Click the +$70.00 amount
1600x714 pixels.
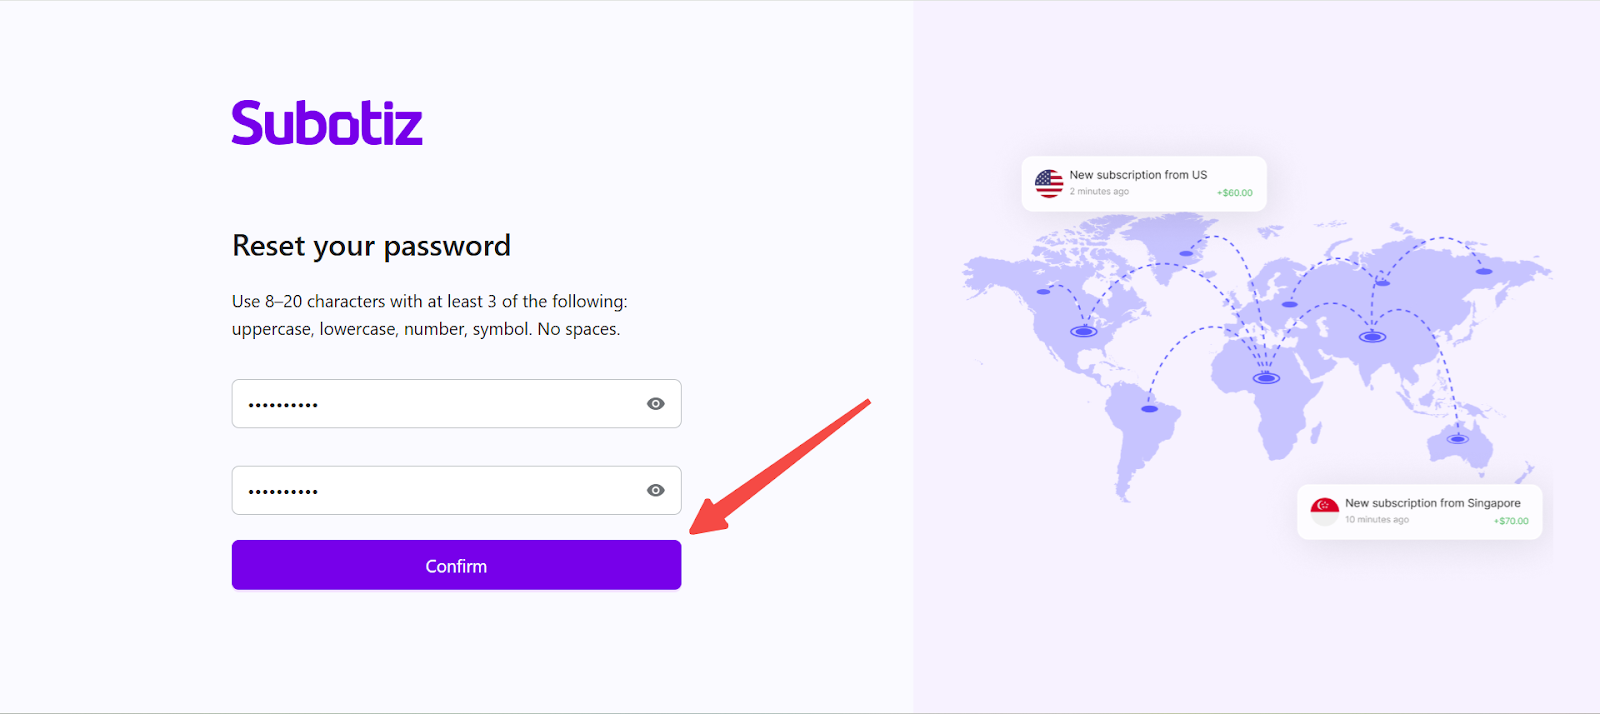1511,521
